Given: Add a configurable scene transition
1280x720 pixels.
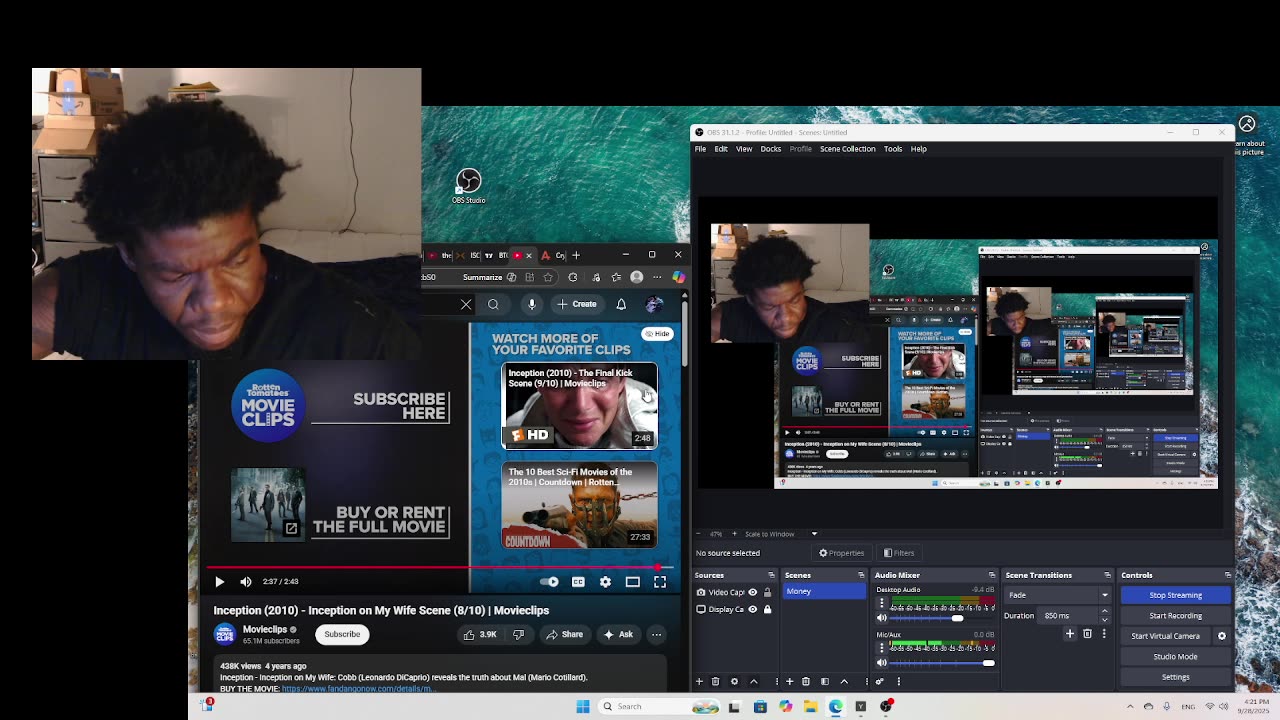Looking at the screenshot, I should point(1069,633).
